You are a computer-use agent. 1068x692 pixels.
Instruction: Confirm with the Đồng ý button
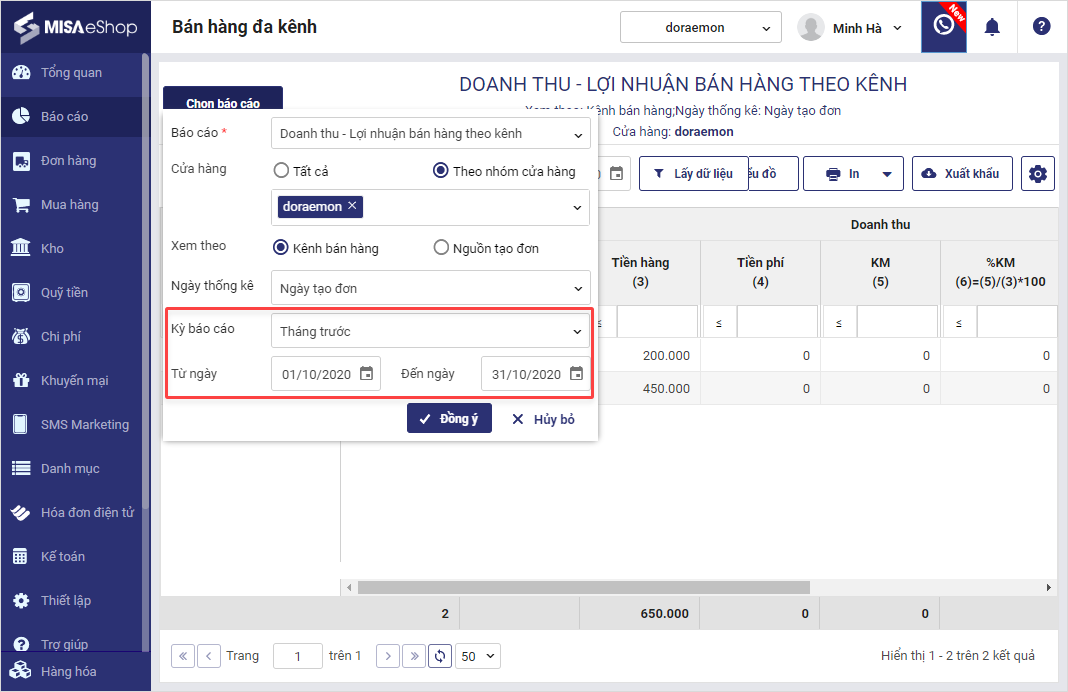(x=450, y=419)
